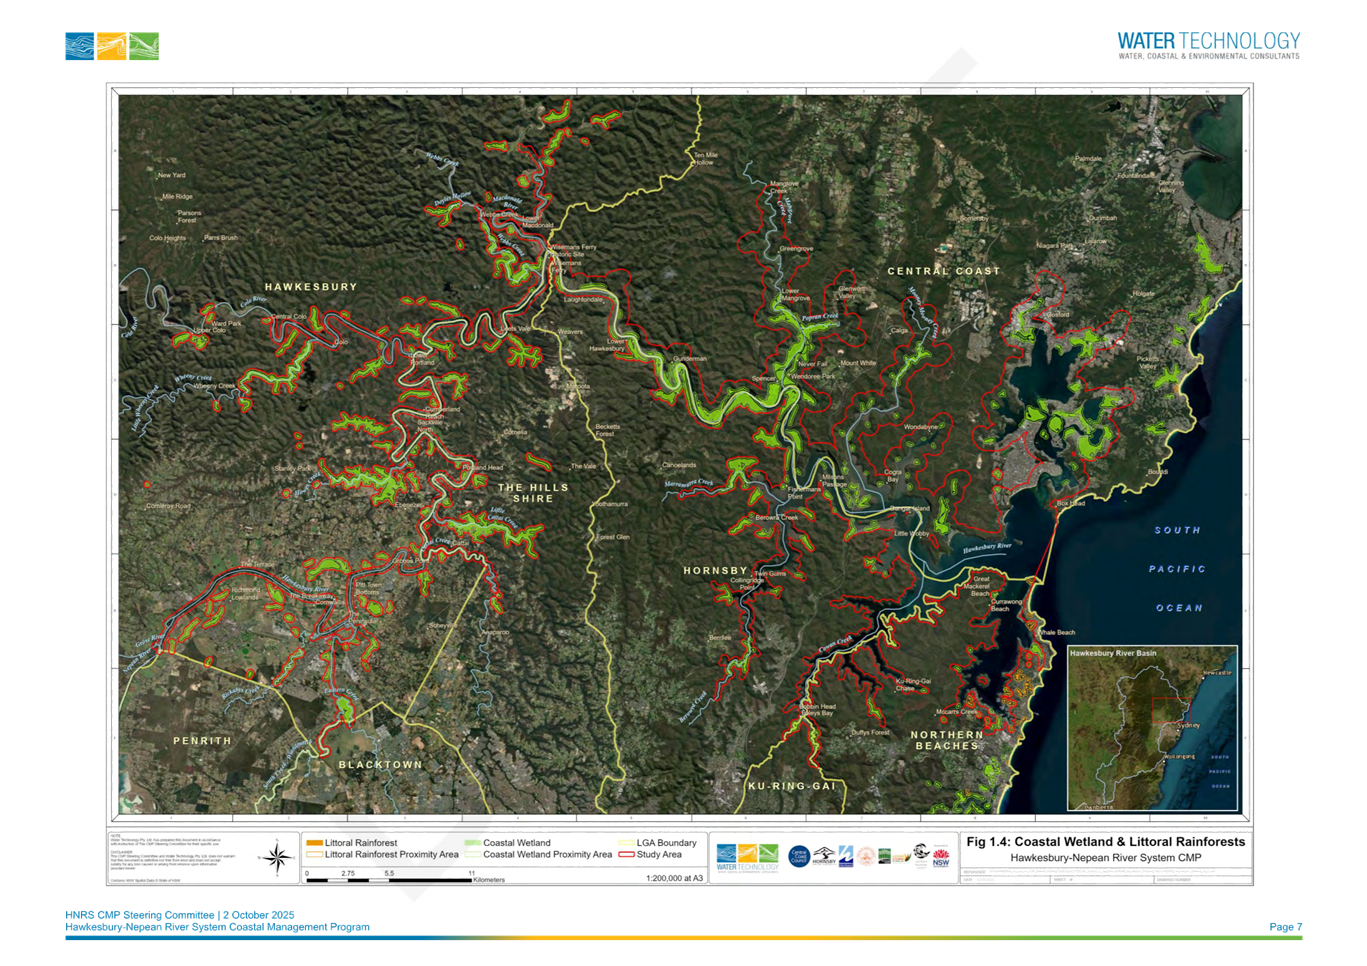Click the Hawkesbury River Basin inset map
Screen dimensions: 1367x966
click(1152, 728)
